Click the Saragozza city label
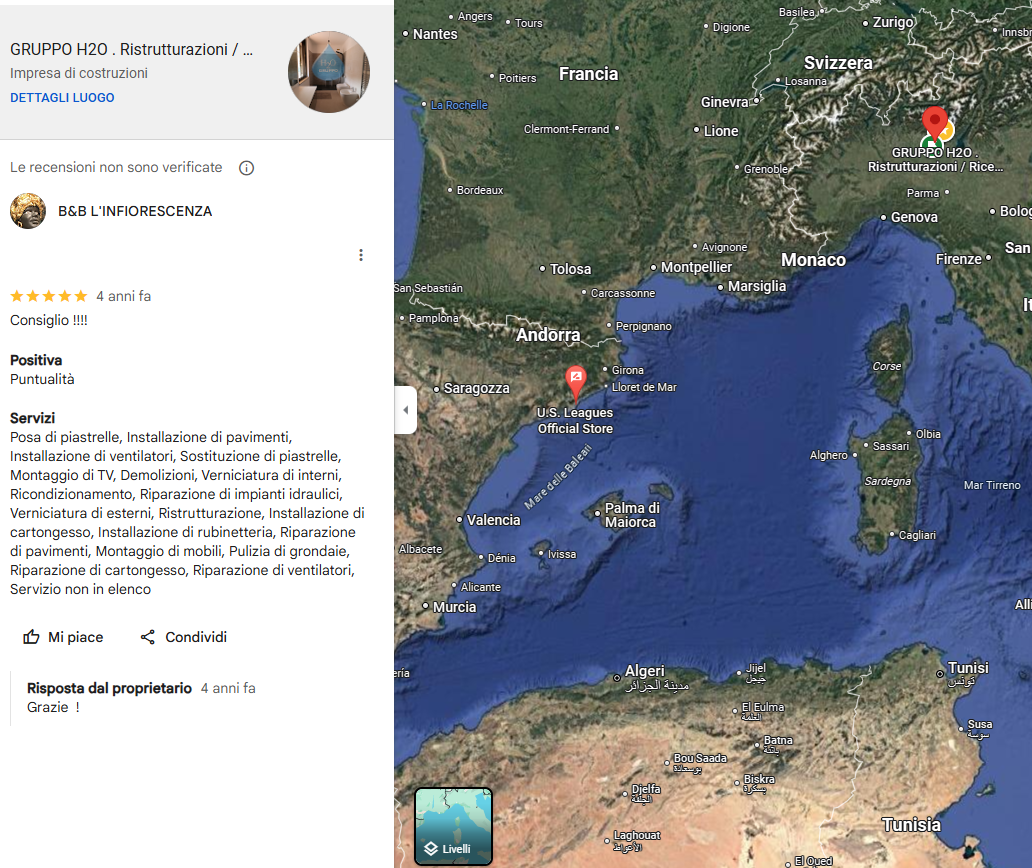Viewport: 1032px width, 868px height. 476,388
